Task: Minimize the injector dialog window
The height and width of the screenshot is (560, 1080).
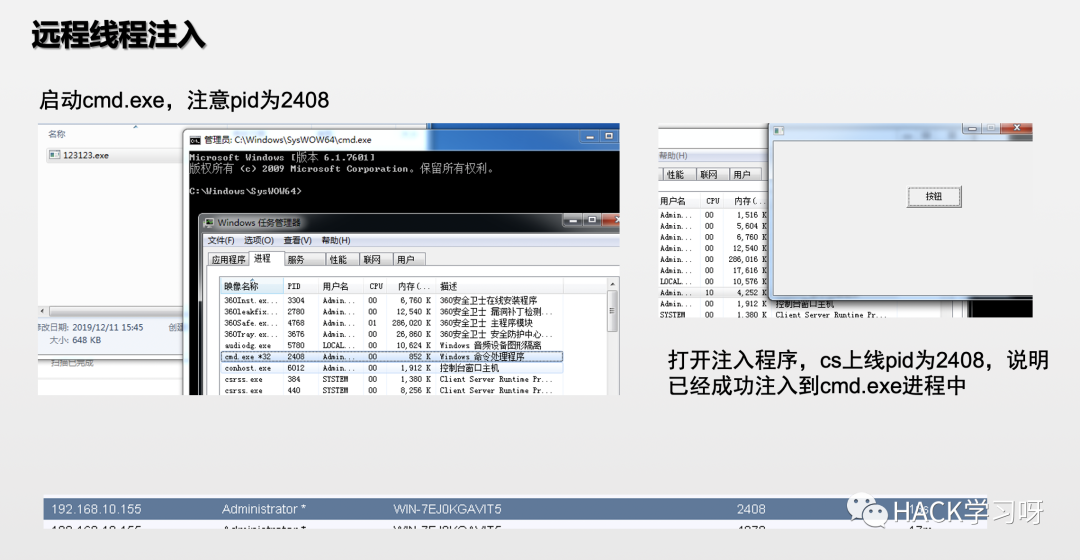Action: [x=972, y=128]
